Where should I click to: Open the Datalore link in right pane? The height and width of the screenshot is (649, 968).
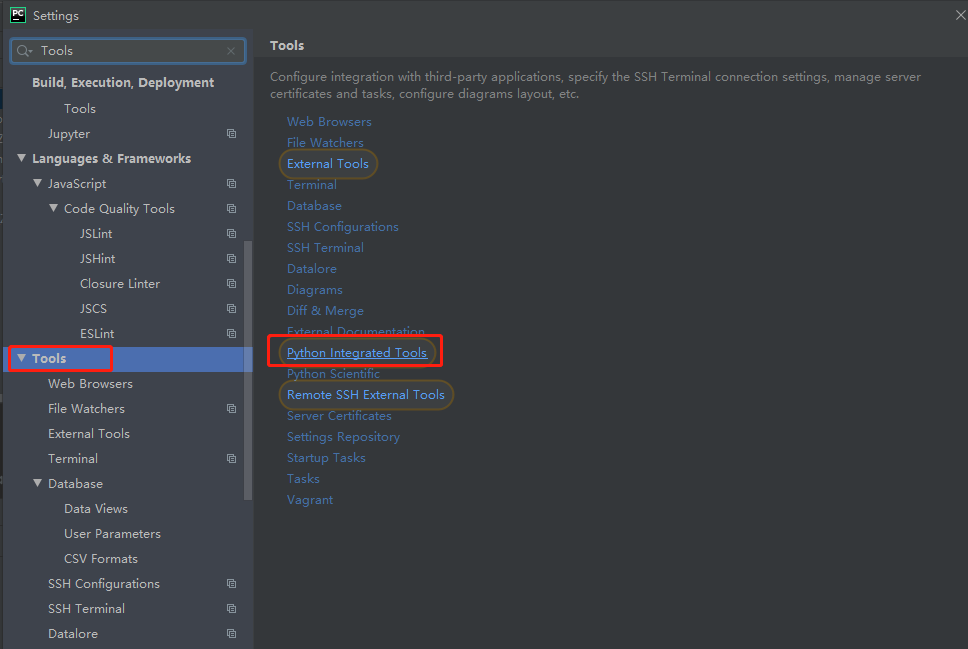[312, 269]
